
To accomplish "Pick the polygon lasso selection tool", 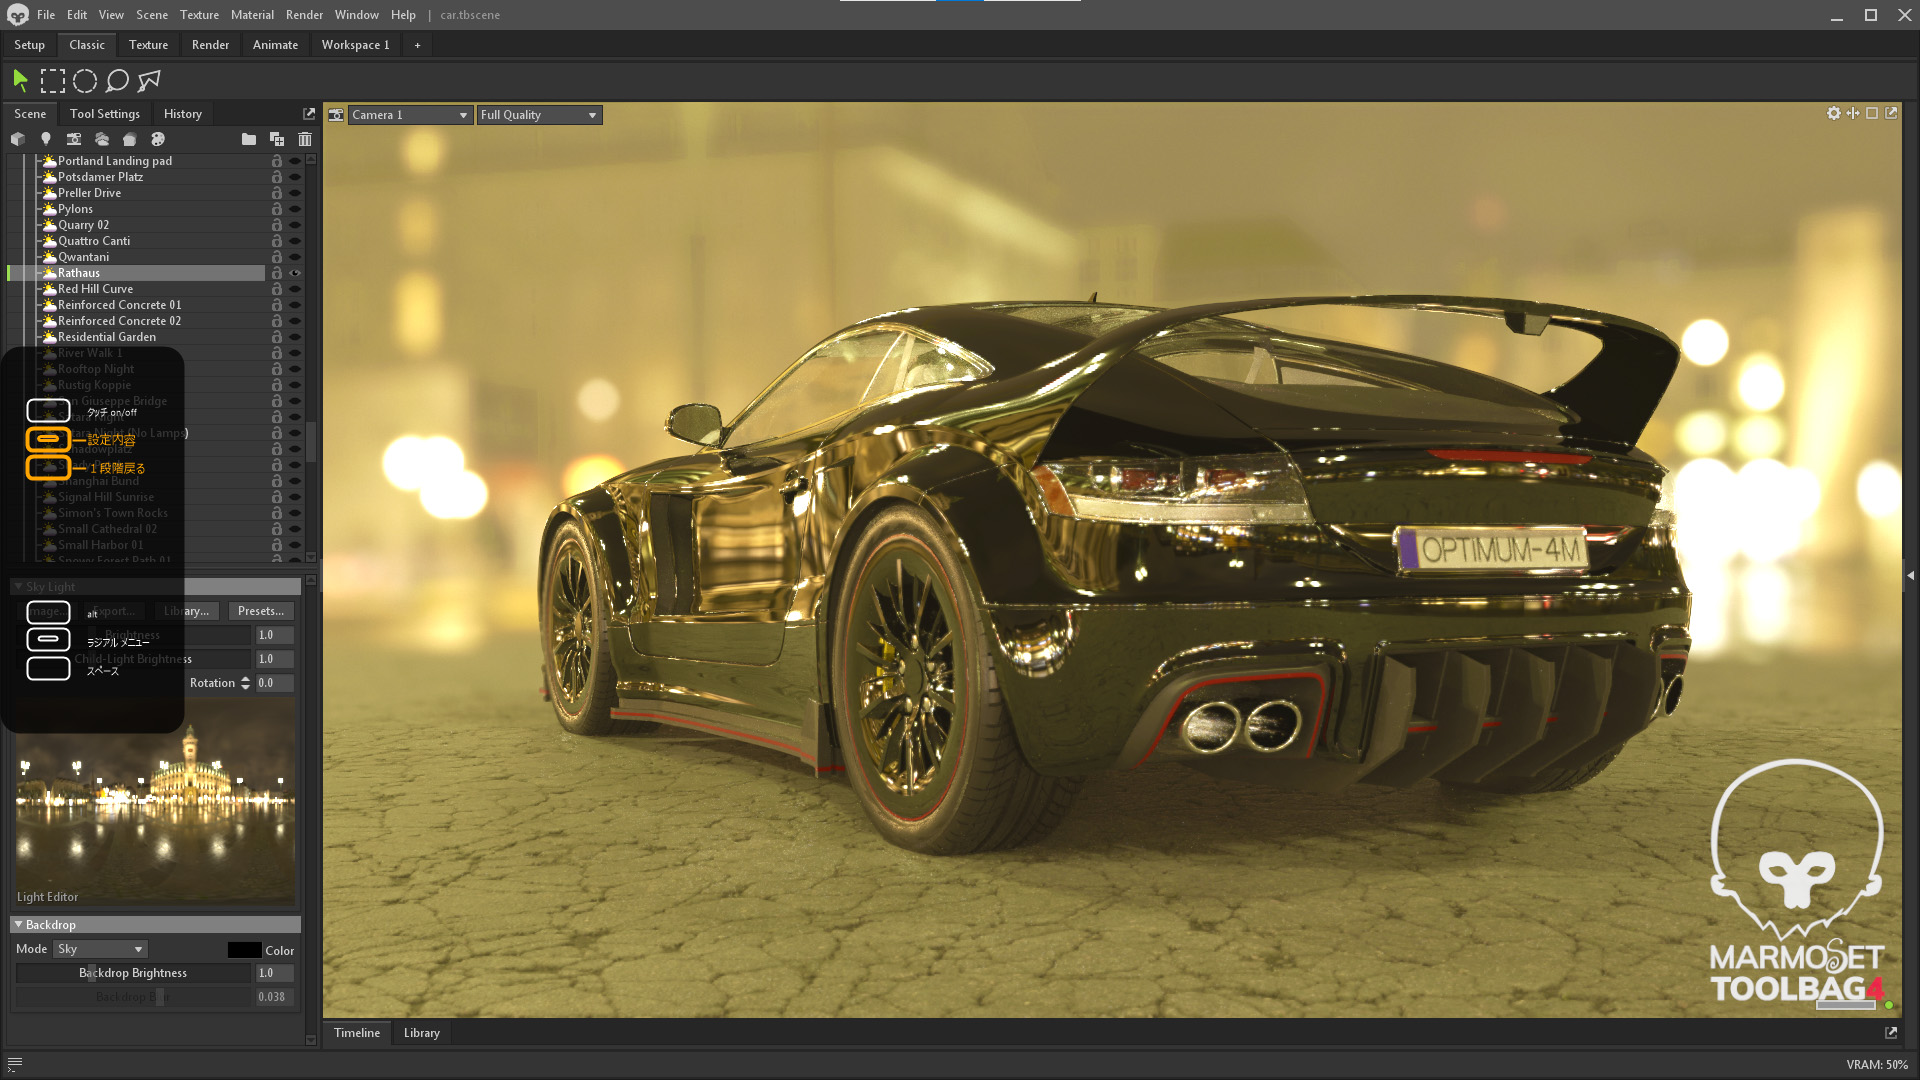I will (x=149, y=80).
